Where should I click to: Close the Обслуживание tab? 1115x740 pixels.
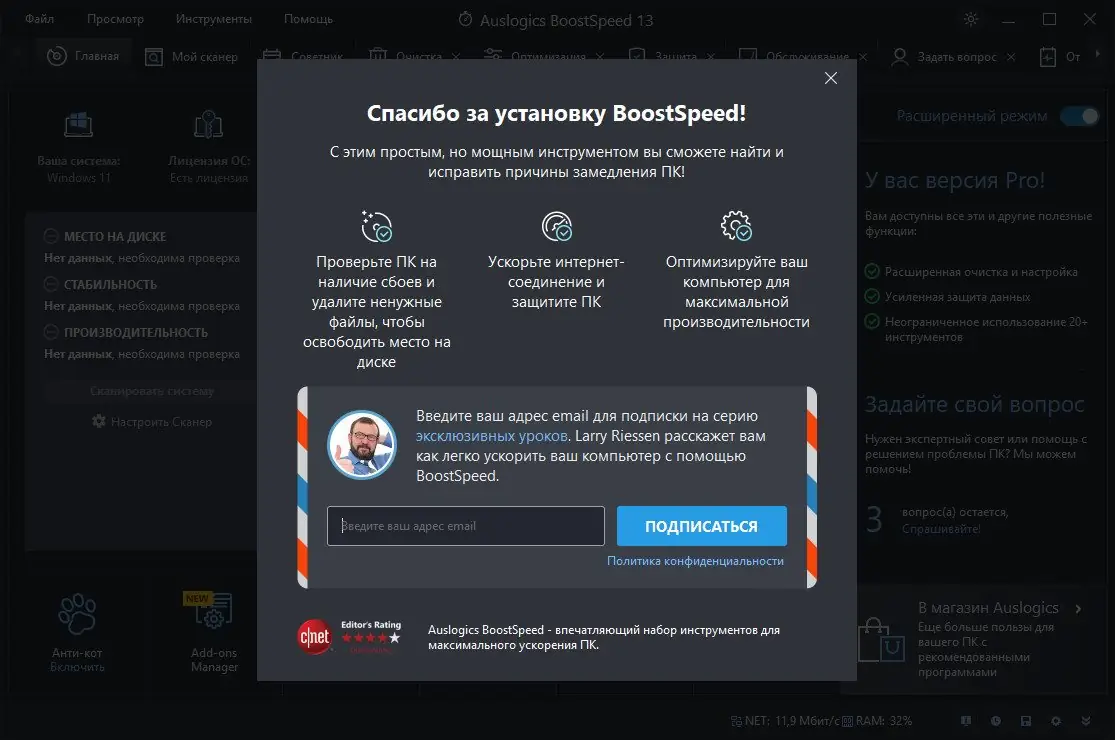click(x=863, y=57)
